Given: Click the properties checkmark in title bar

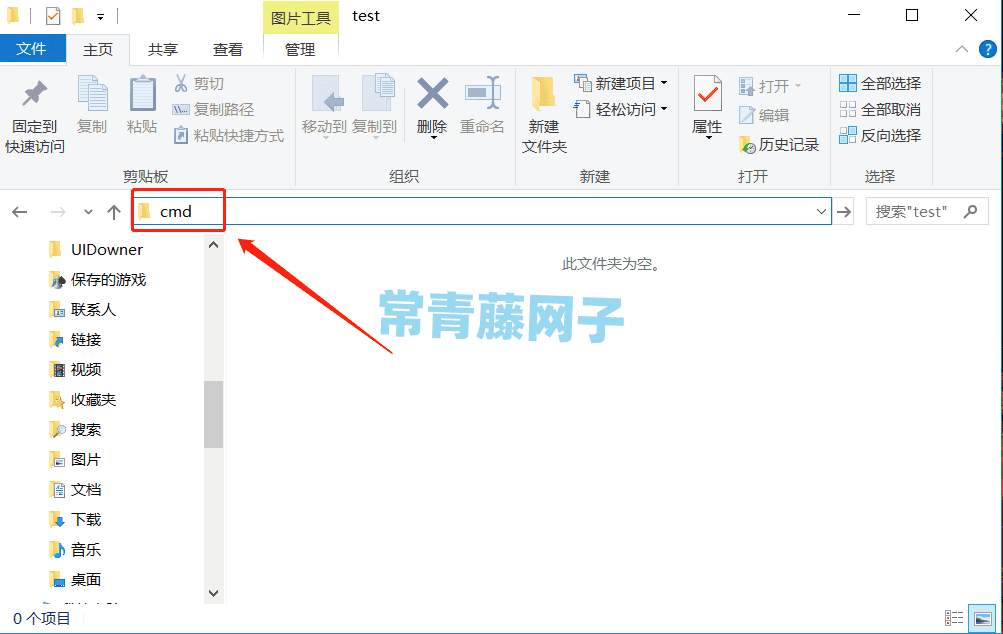Looking at the screenshot, I should (x=53, y=15).
